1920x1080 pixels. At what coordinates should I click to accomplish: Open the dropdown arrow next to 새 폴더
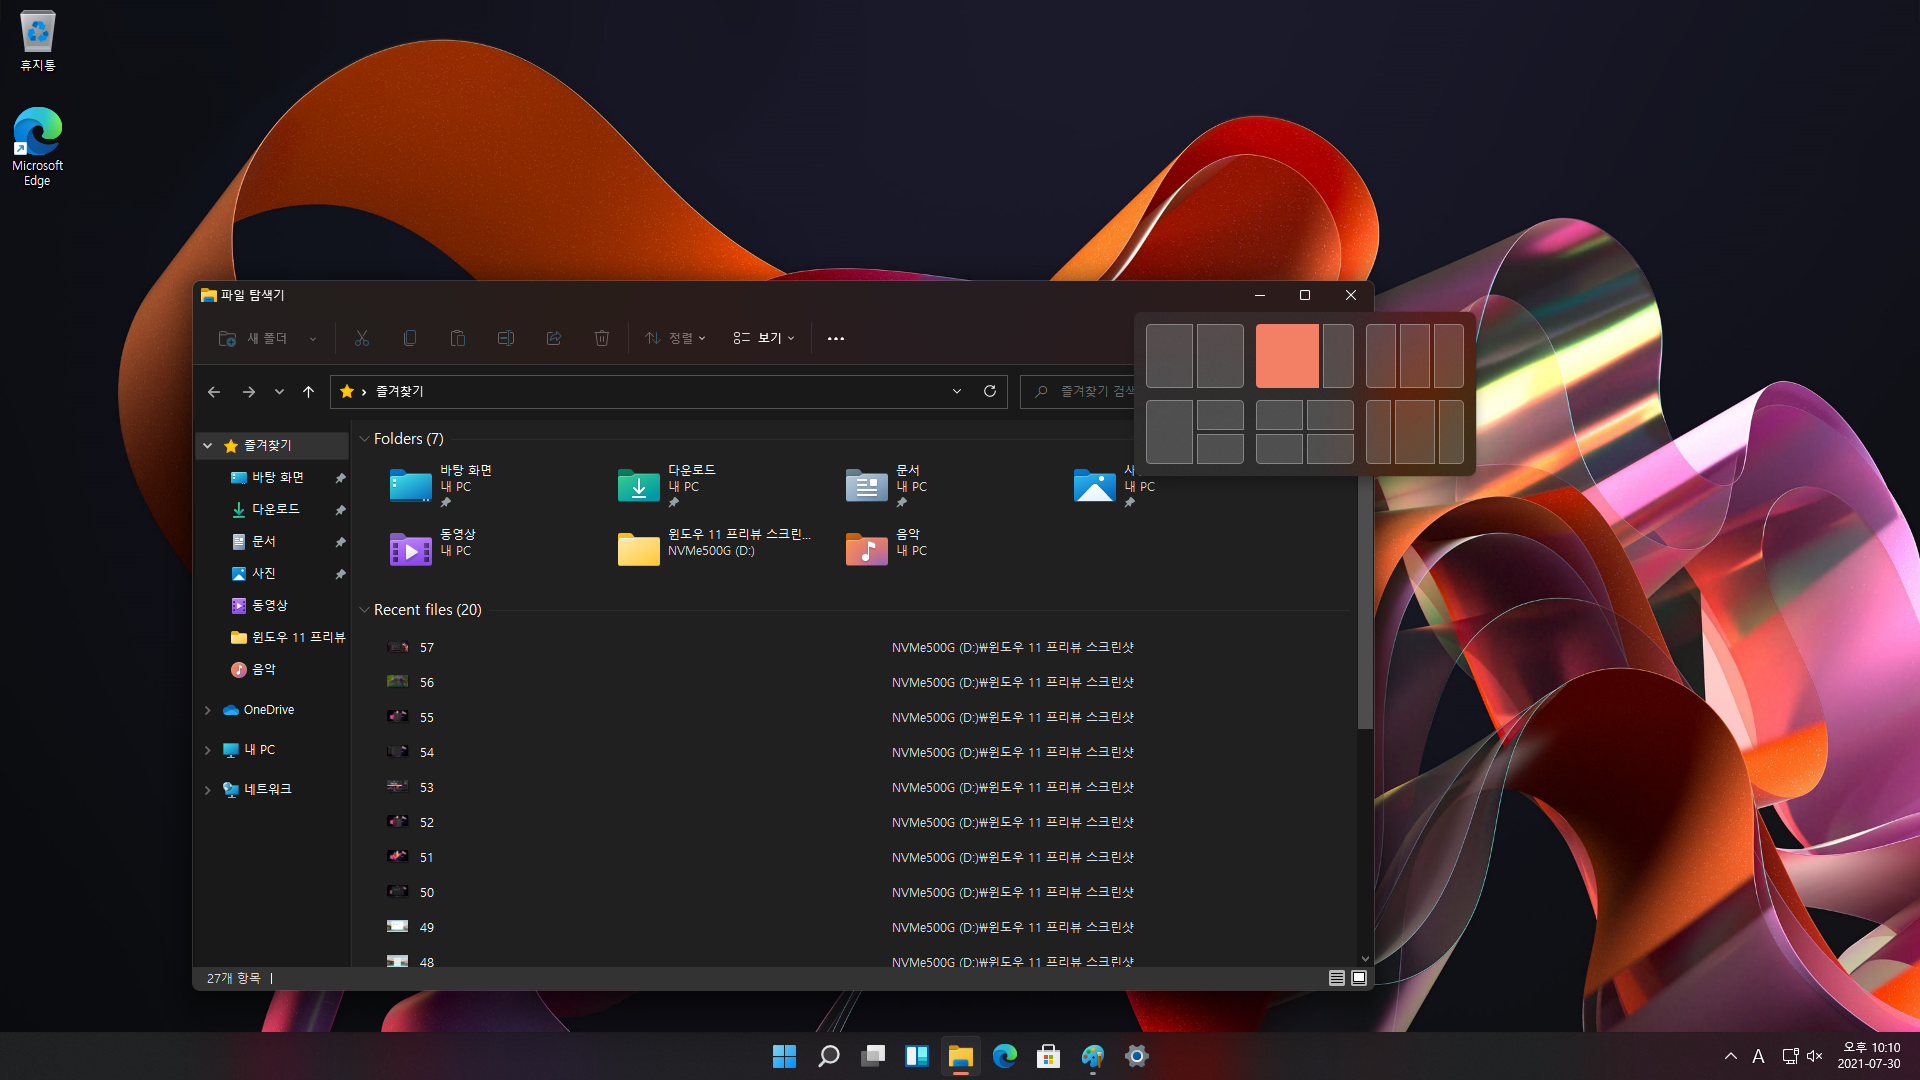(313, 339)
